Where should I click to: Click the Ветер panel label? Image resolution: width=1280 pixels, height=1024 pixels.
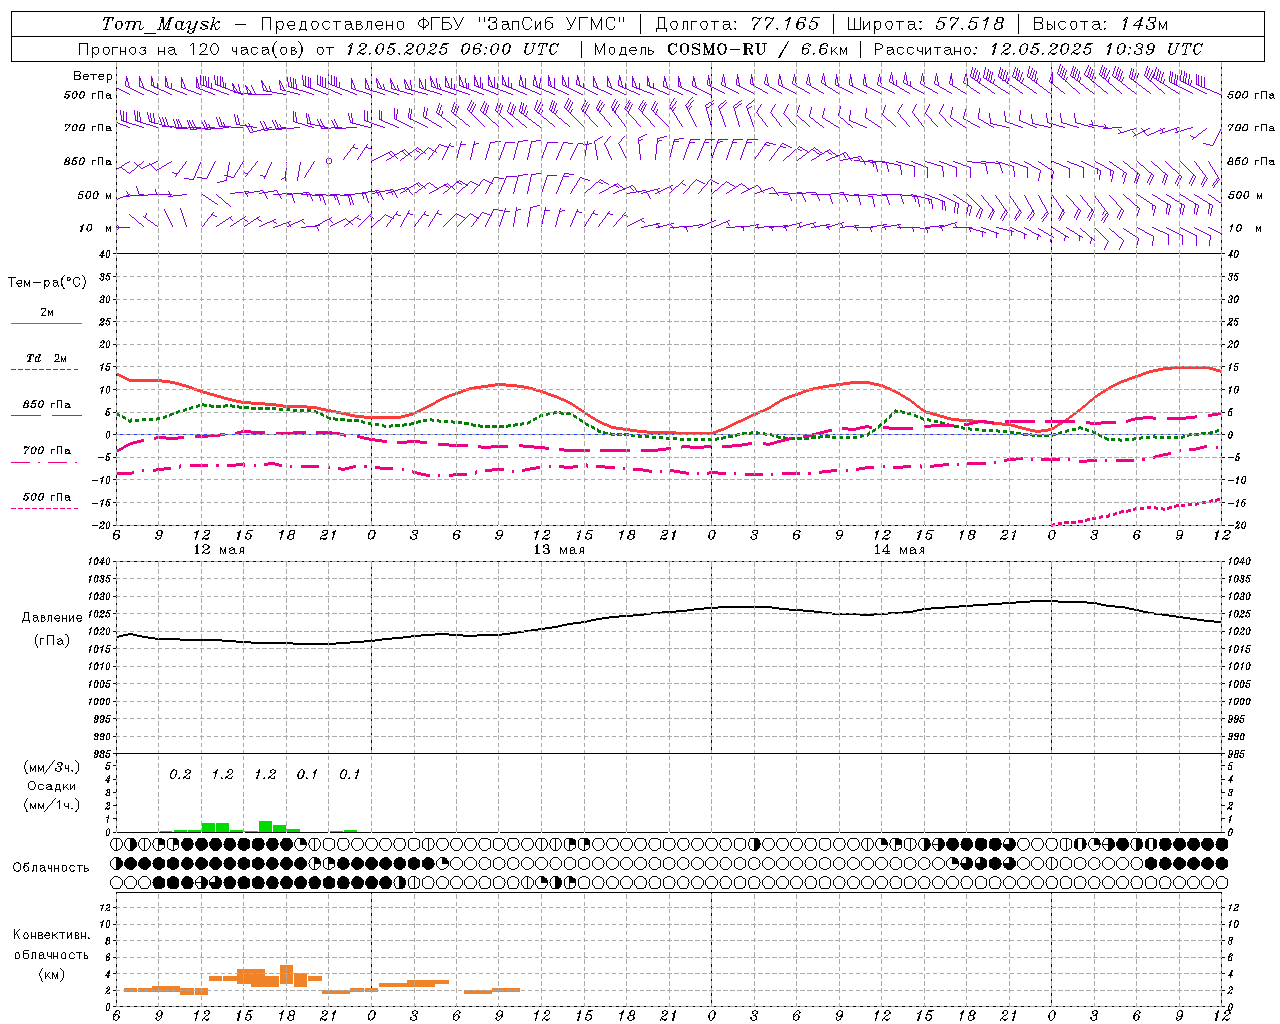point(92,76)
